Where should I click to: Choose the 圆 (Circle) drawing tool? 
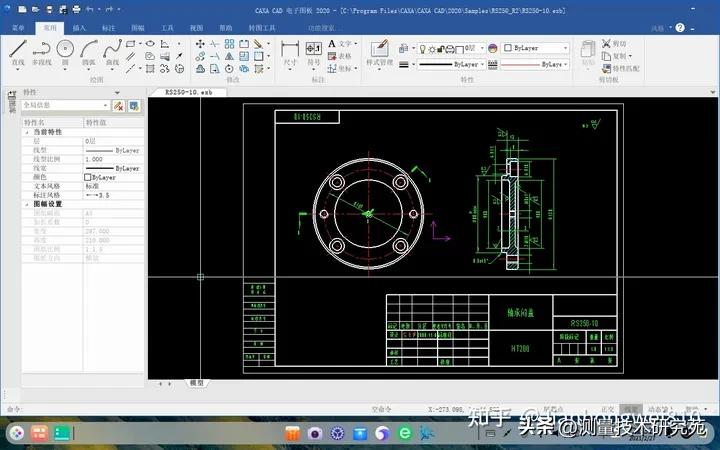coord(65,51)
